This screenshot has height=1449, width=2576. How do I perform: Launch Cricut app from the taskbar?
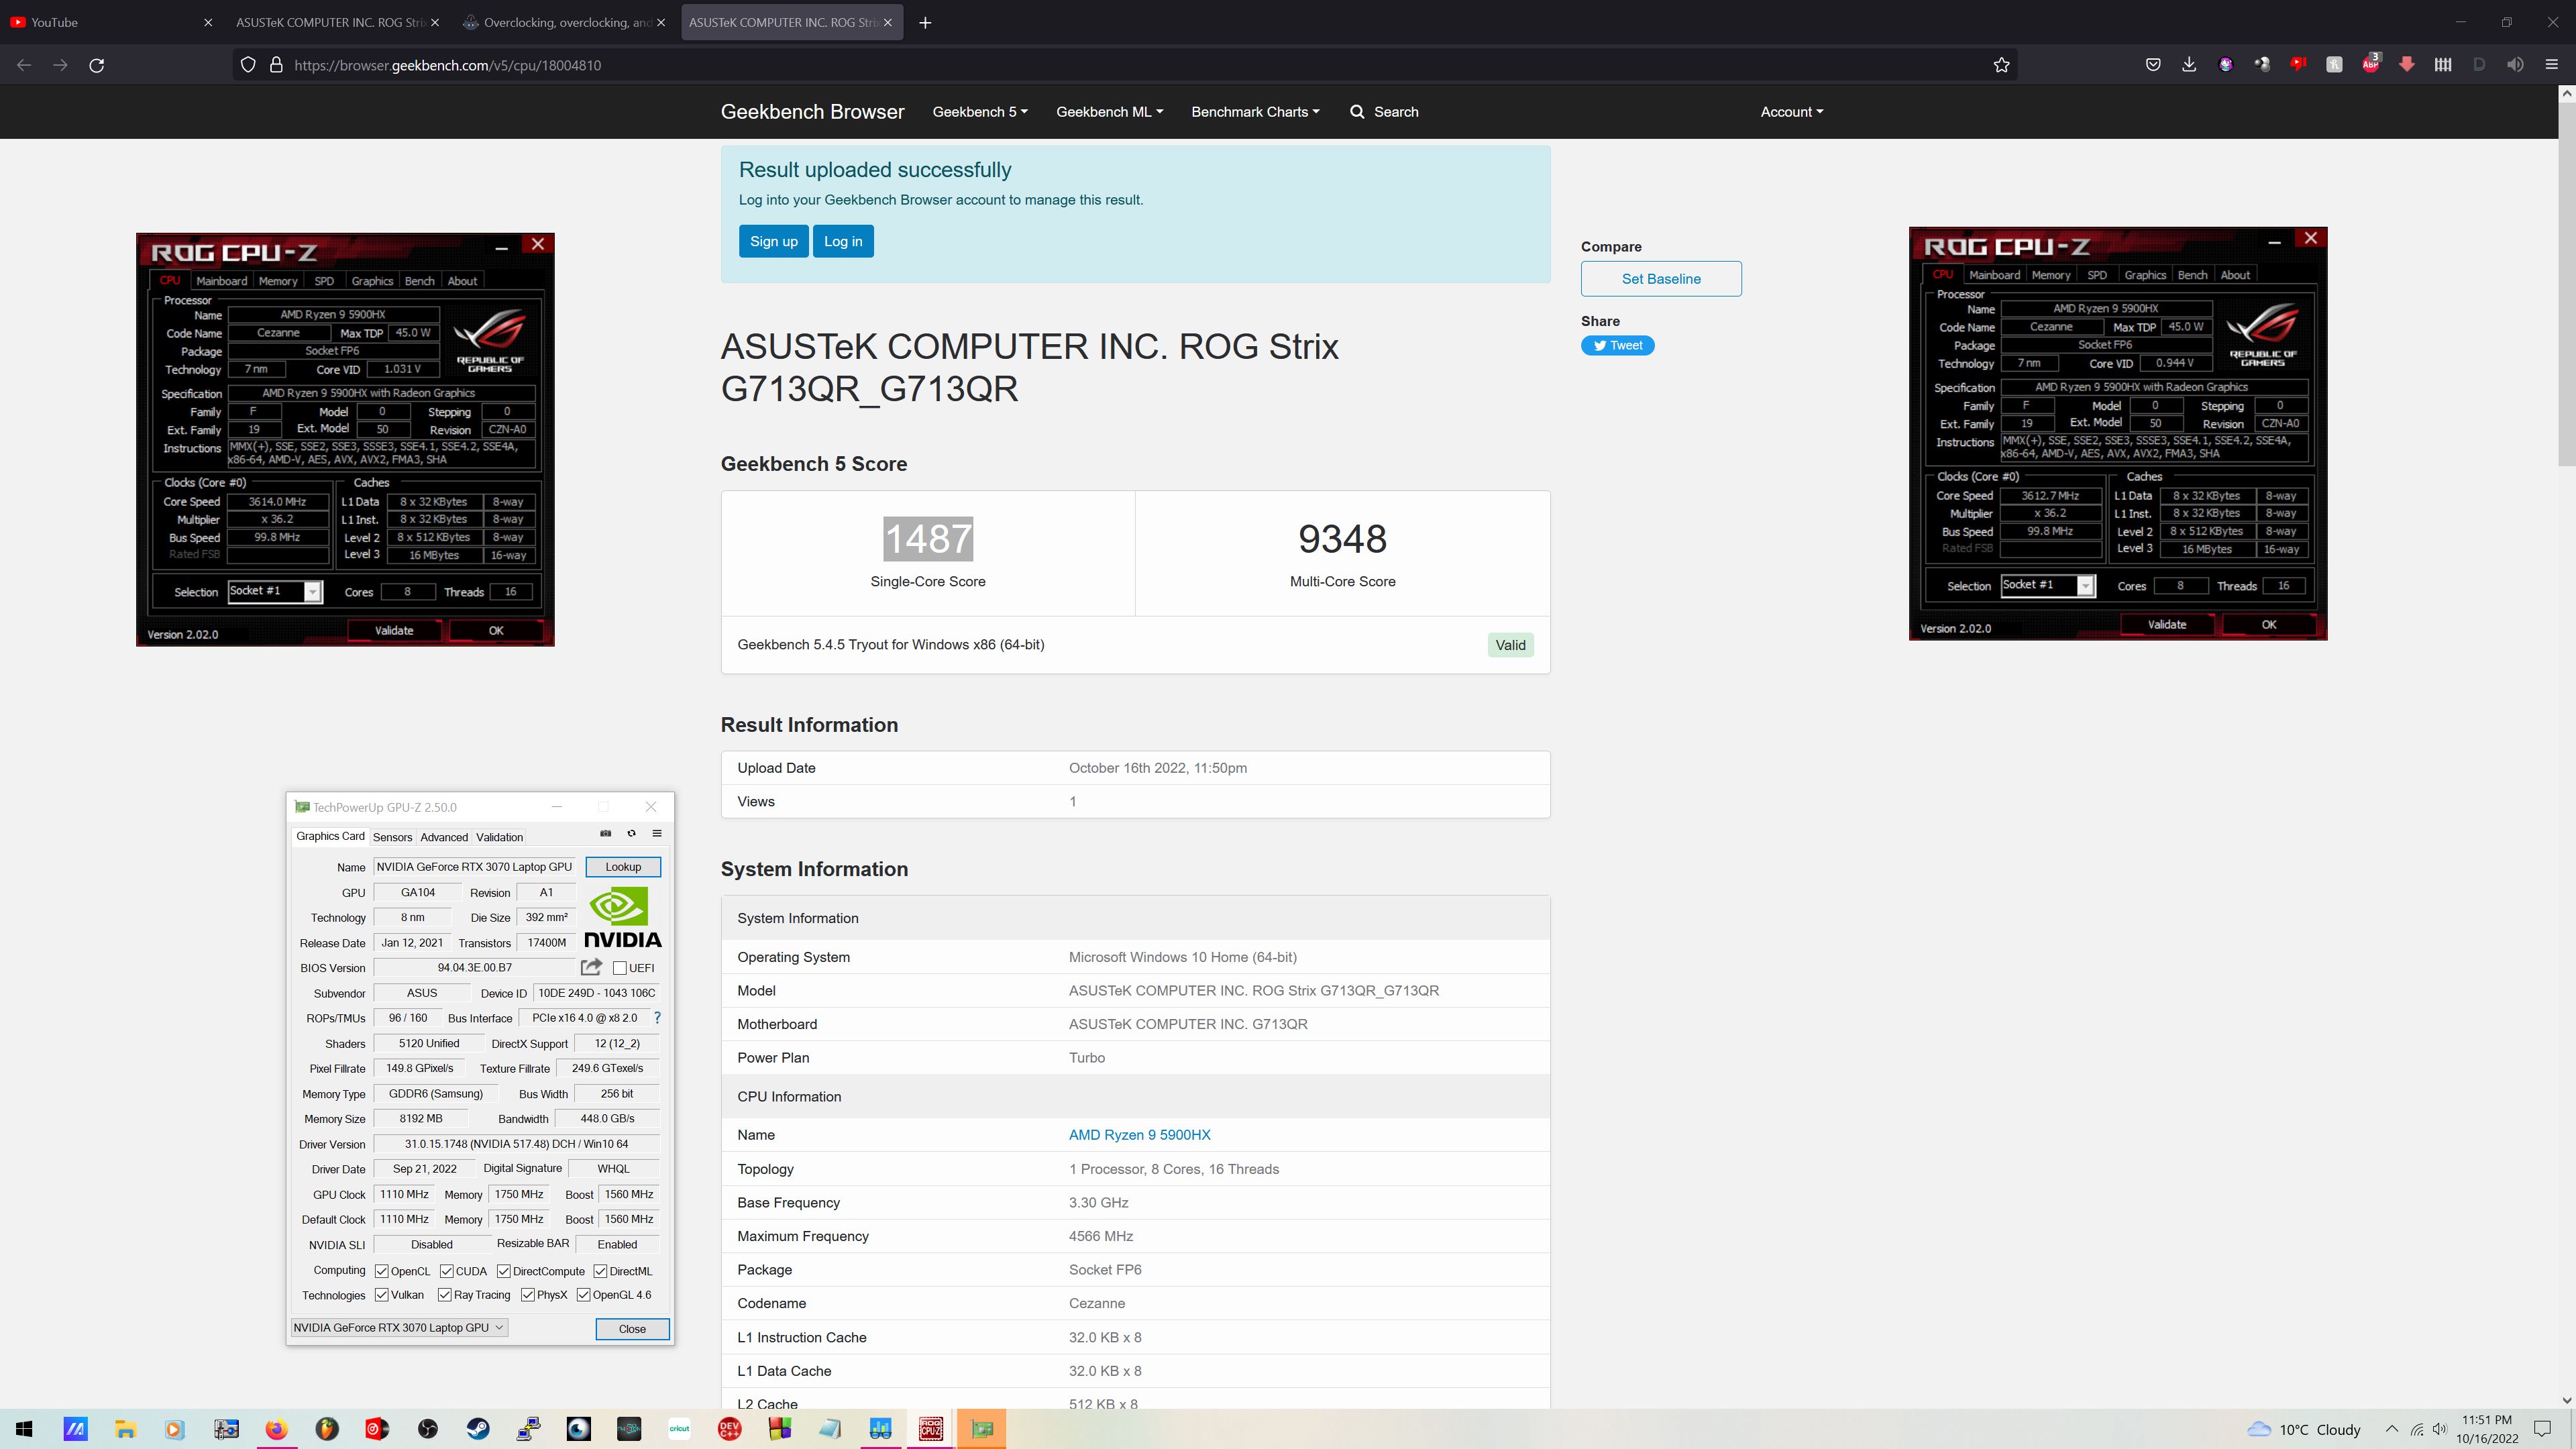(x=680, y=1429)
